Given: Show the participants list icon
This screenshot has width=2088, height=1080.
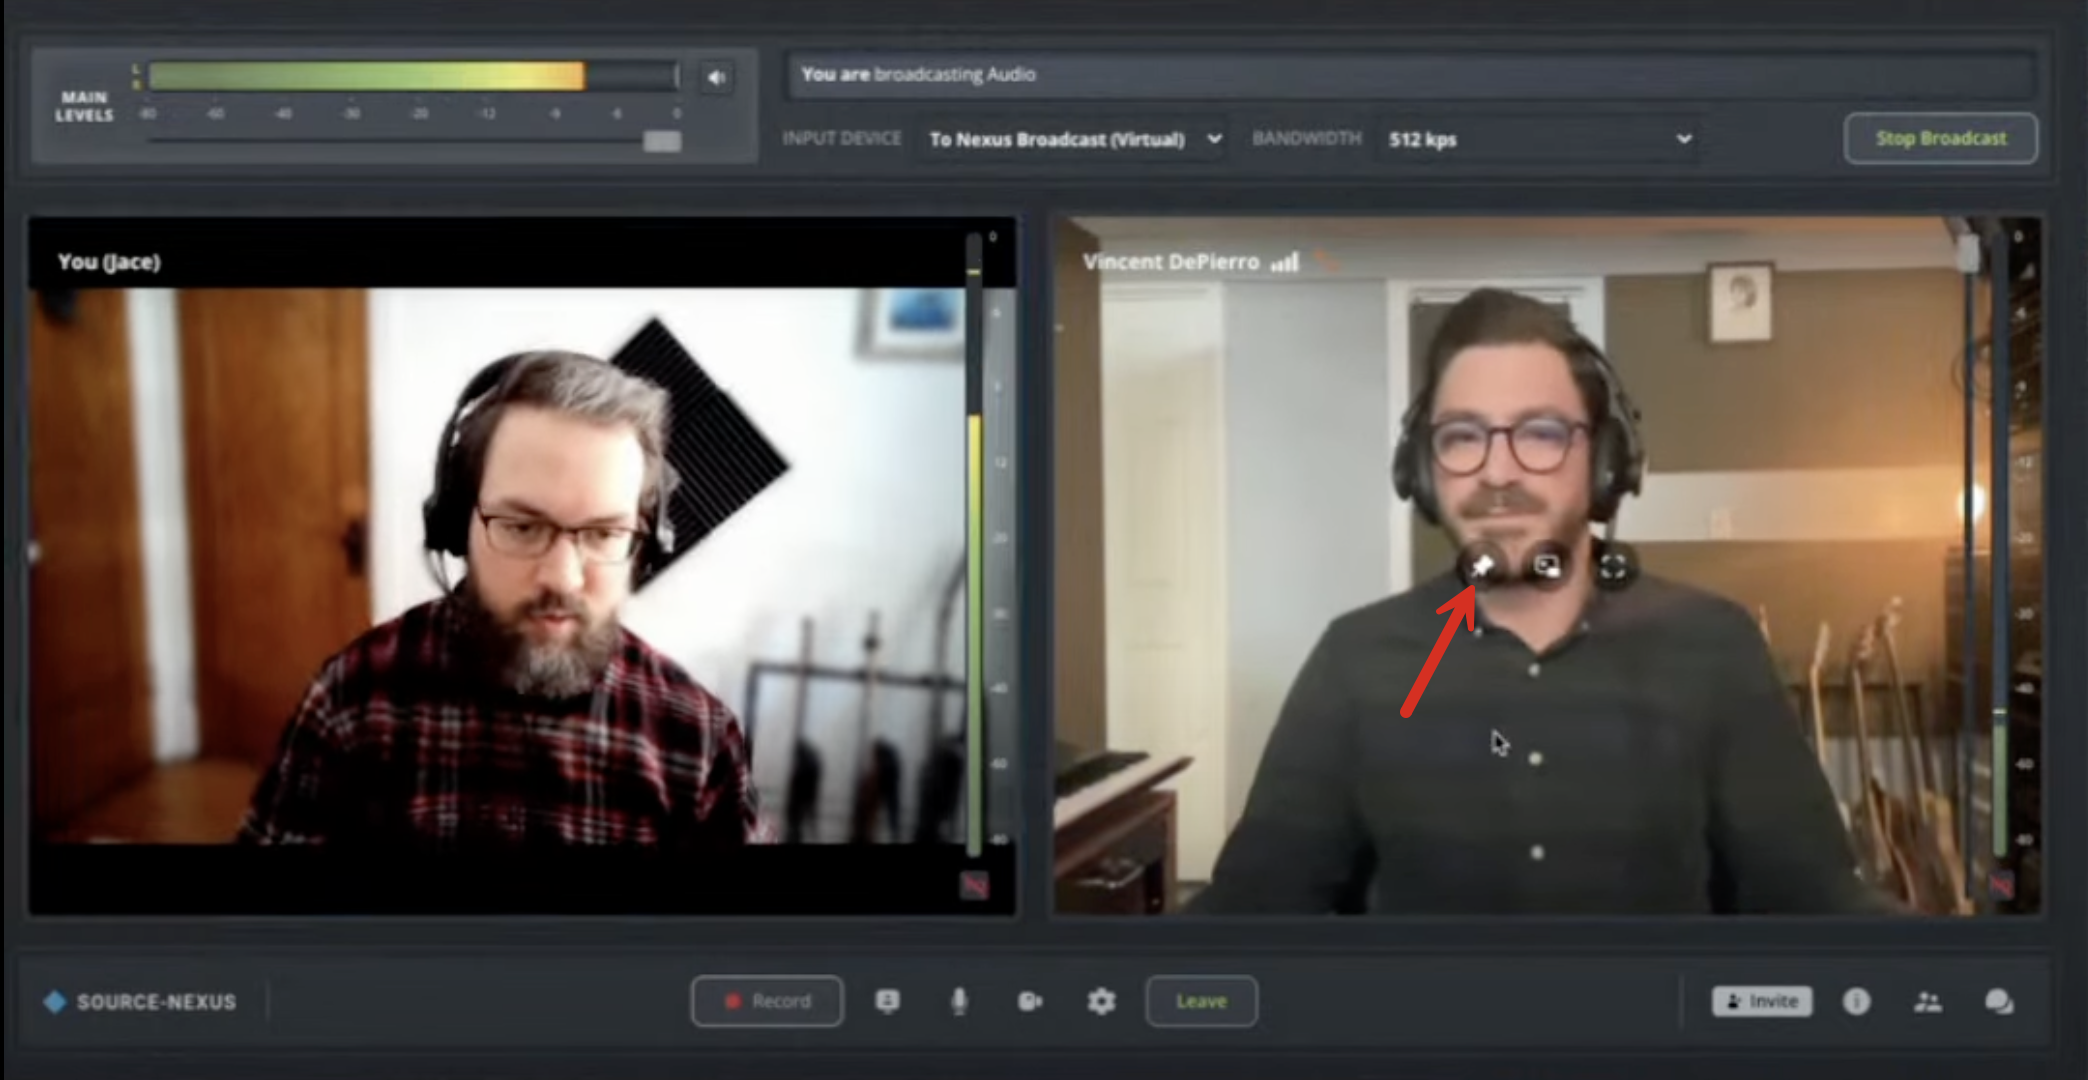Looking at the screenshot, I should pyautogui.click(x=1927, y=1001).
